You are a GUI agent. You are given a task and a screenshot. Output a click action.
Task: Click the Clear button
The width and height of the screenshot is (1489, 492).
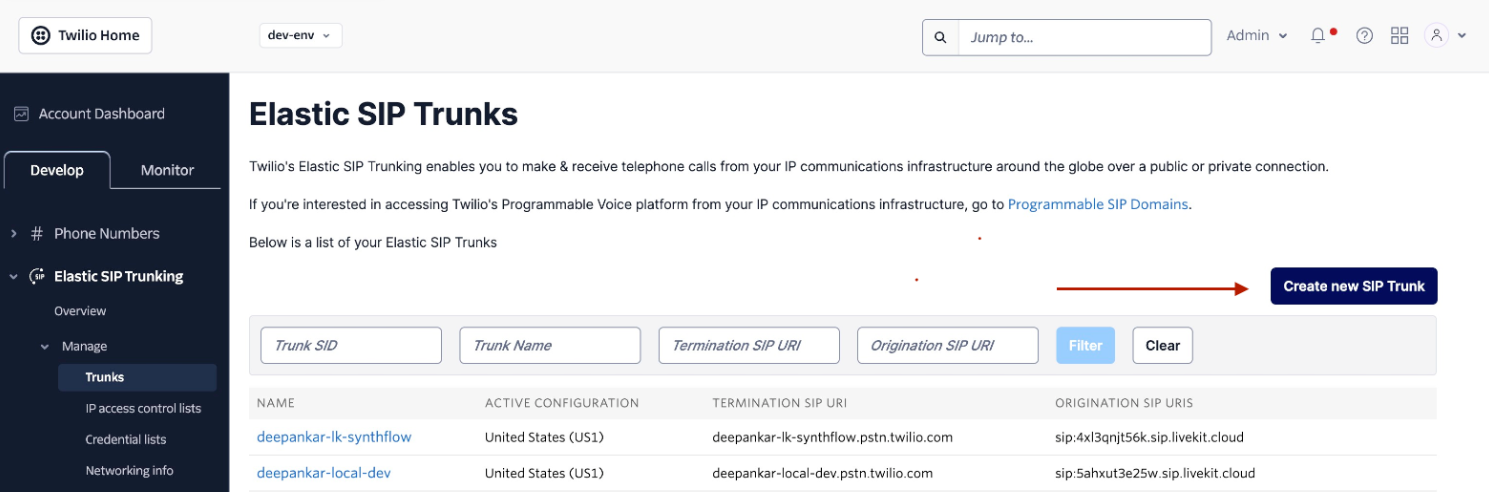[x=1163, y=345]
